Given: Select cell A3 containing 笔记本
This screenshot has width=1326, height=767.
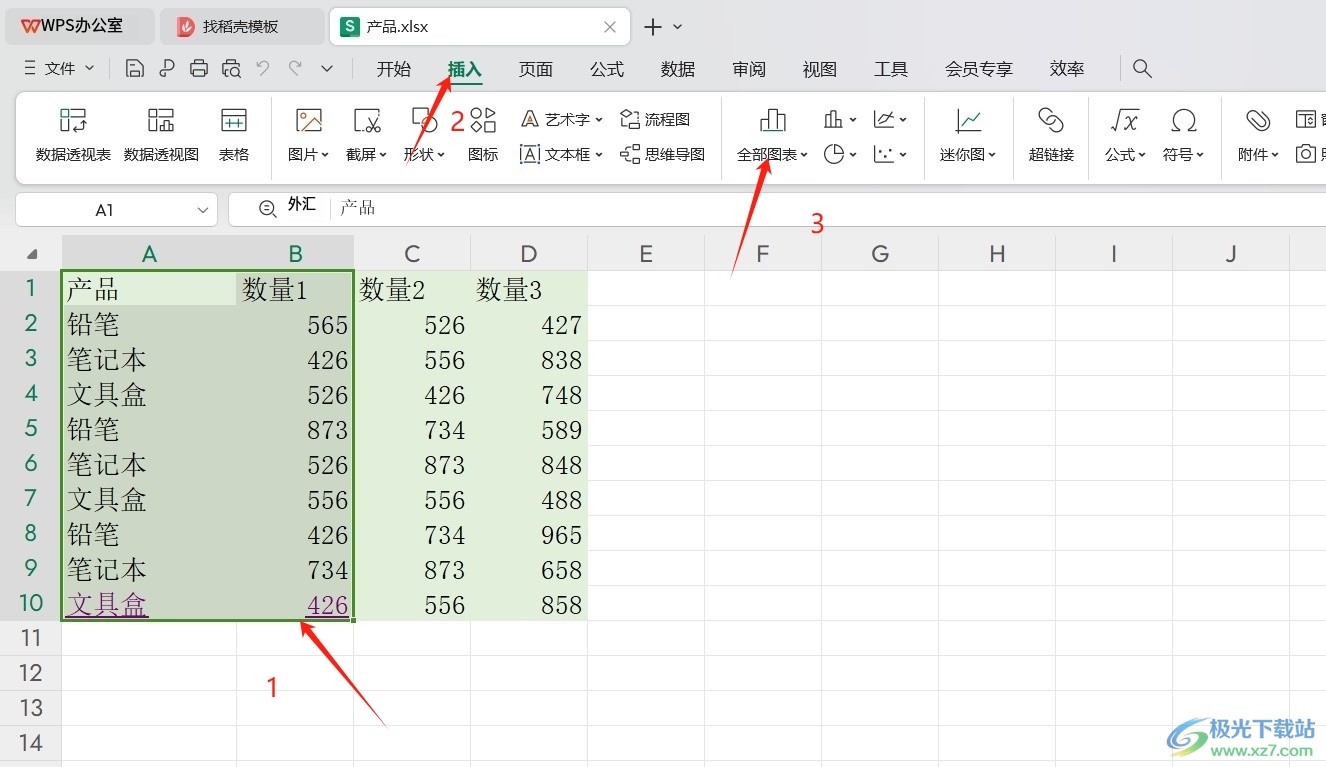Looking at the screenshot, I should pos(149,360).
